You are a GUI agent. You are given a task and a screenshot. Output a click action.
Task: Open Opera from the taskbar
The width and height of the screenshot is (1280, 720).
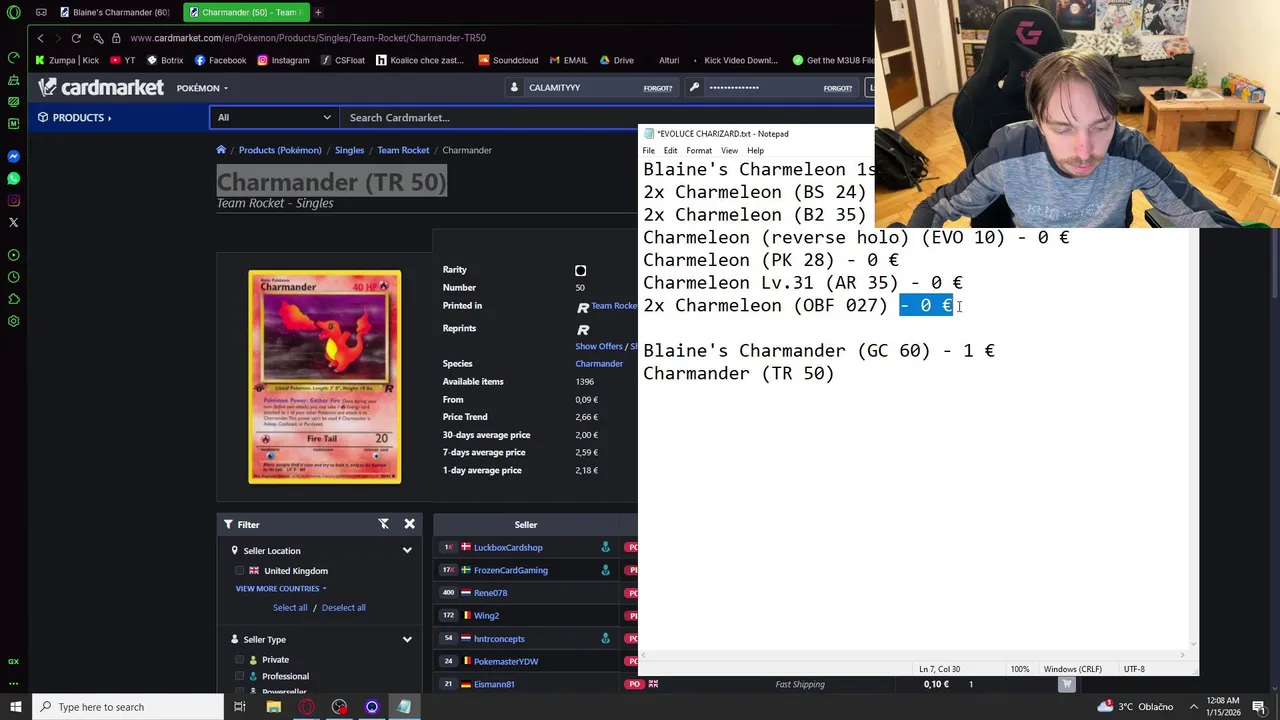[x=306, y=707]
